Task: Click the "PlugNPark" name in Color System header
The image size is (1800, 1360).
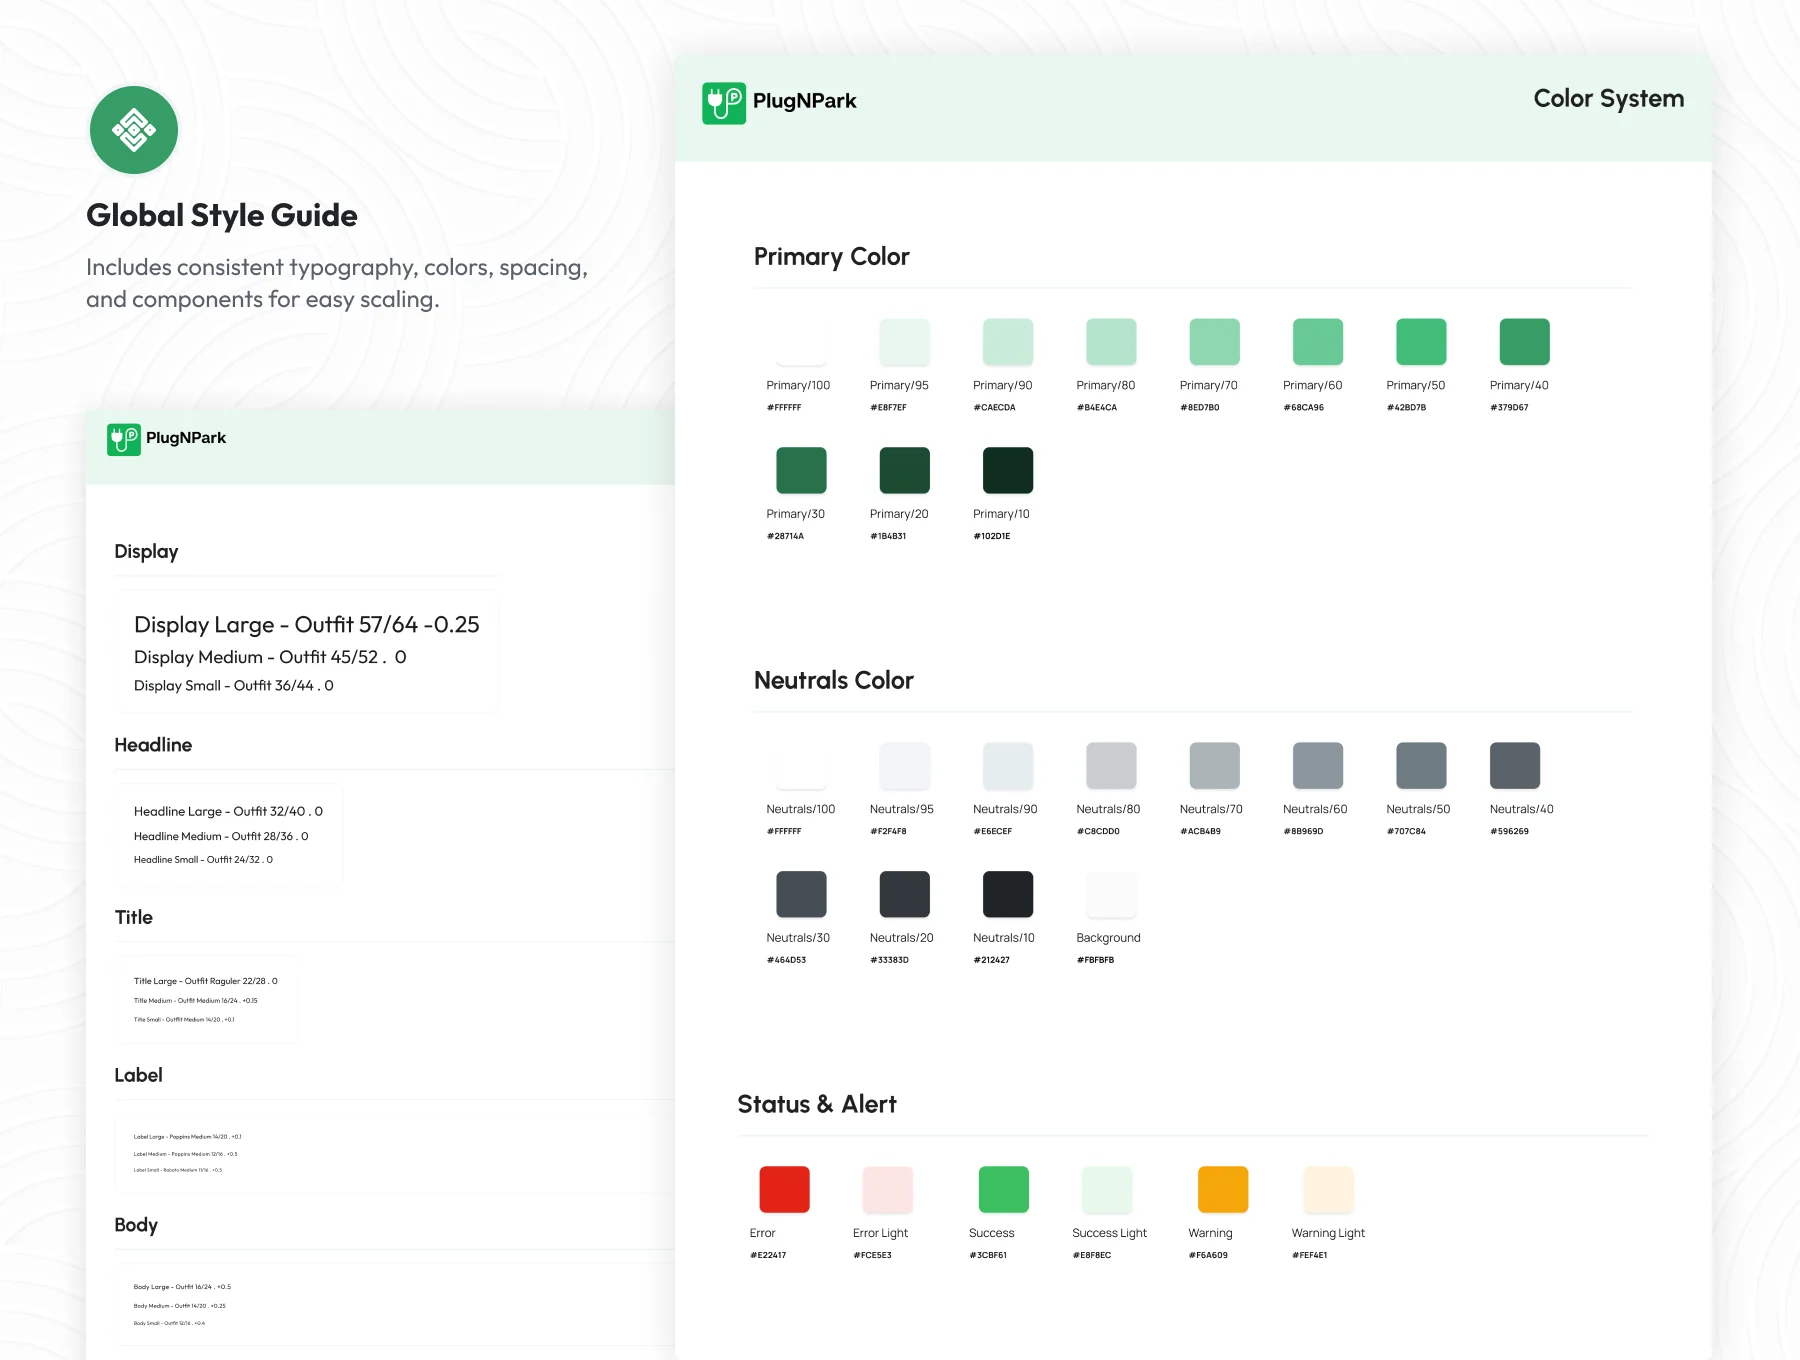Action: click(805, 101)
